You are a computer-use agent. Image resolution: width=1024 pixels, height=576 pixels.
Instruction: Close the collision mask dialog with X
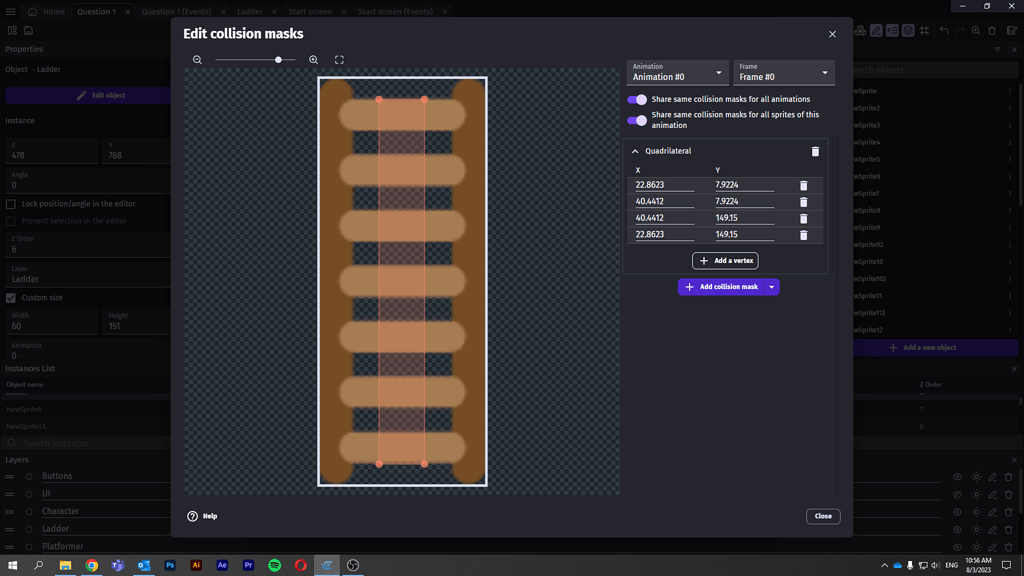click(x=832, y=34)
